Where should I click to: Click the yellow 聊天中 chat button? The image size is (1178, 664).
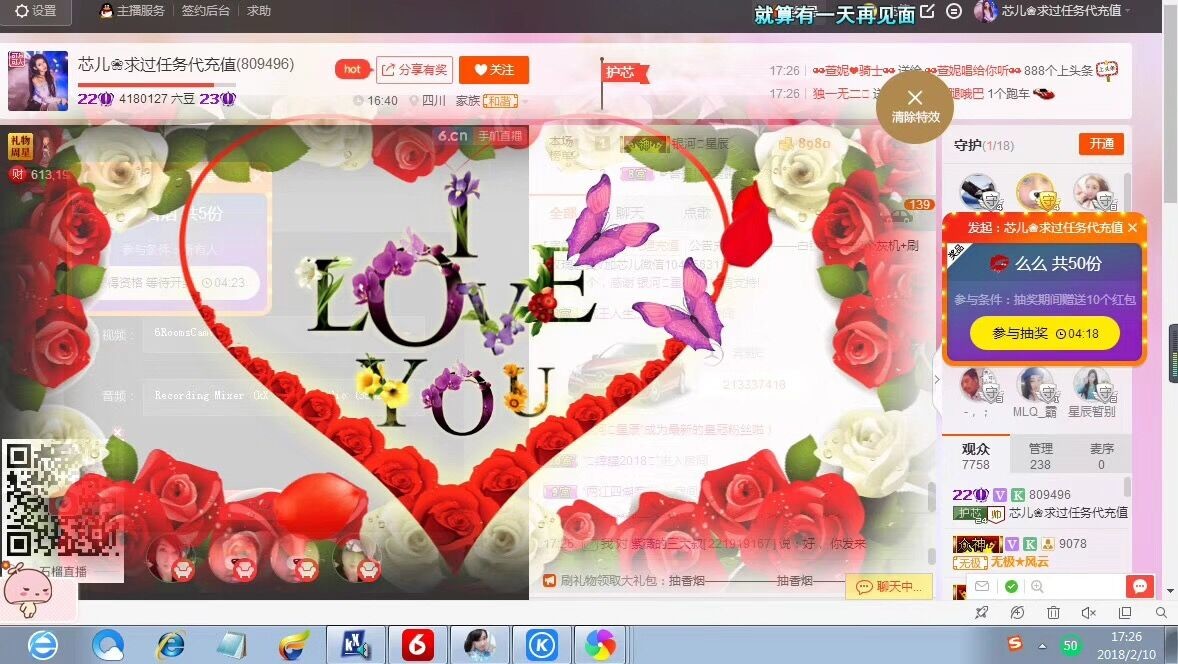[x=889, y=586]
